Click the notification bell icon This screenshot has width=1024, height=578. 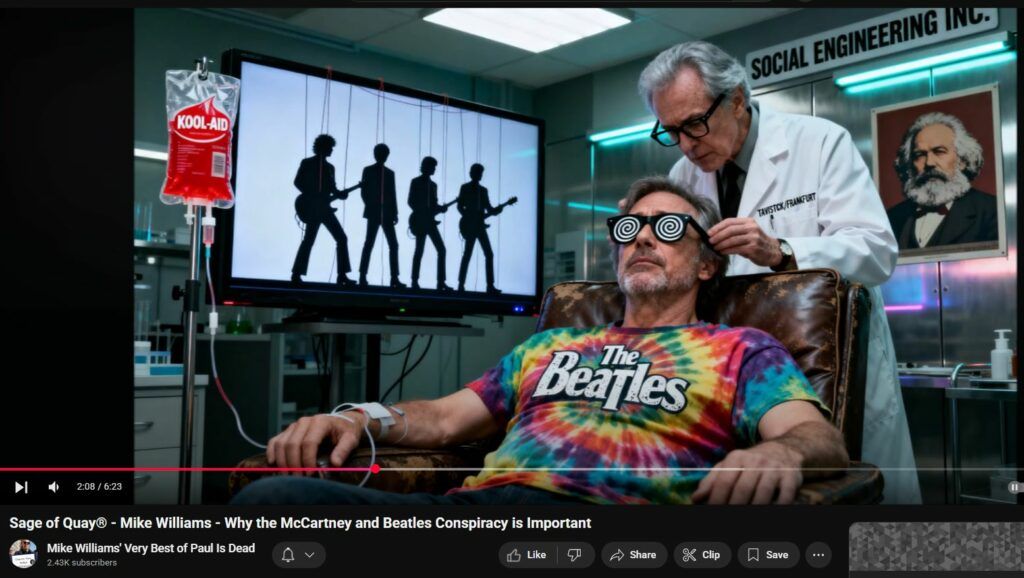pyautogui.click(x=288, y=555)
